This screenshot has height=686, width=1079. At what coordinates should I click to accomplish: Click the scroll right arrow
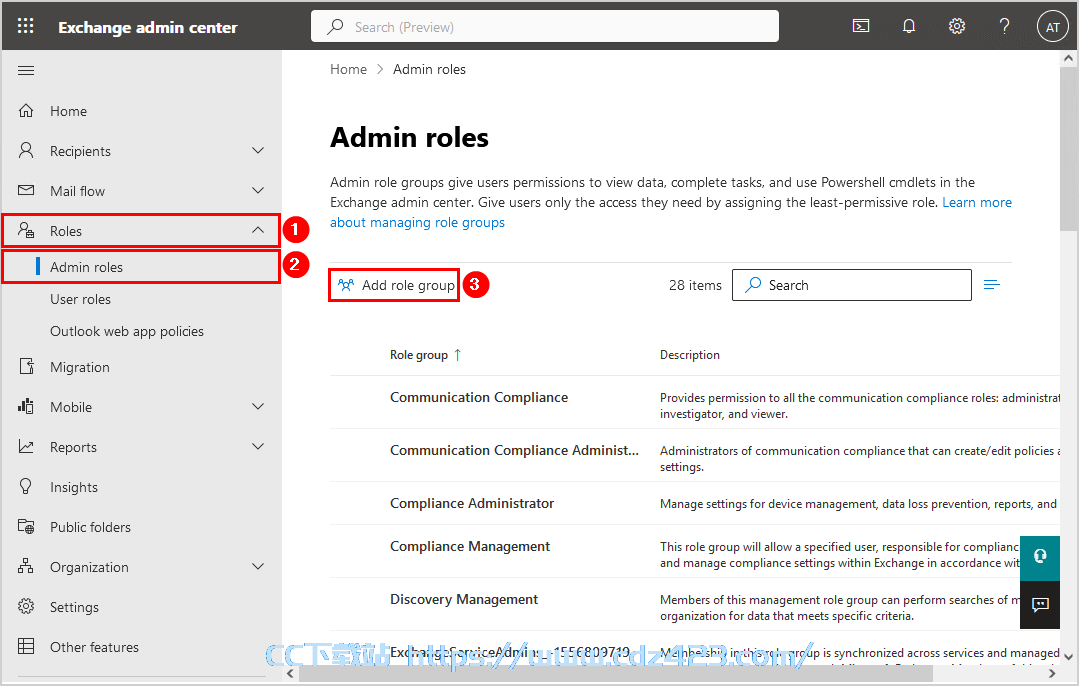tap(1052, 673)
